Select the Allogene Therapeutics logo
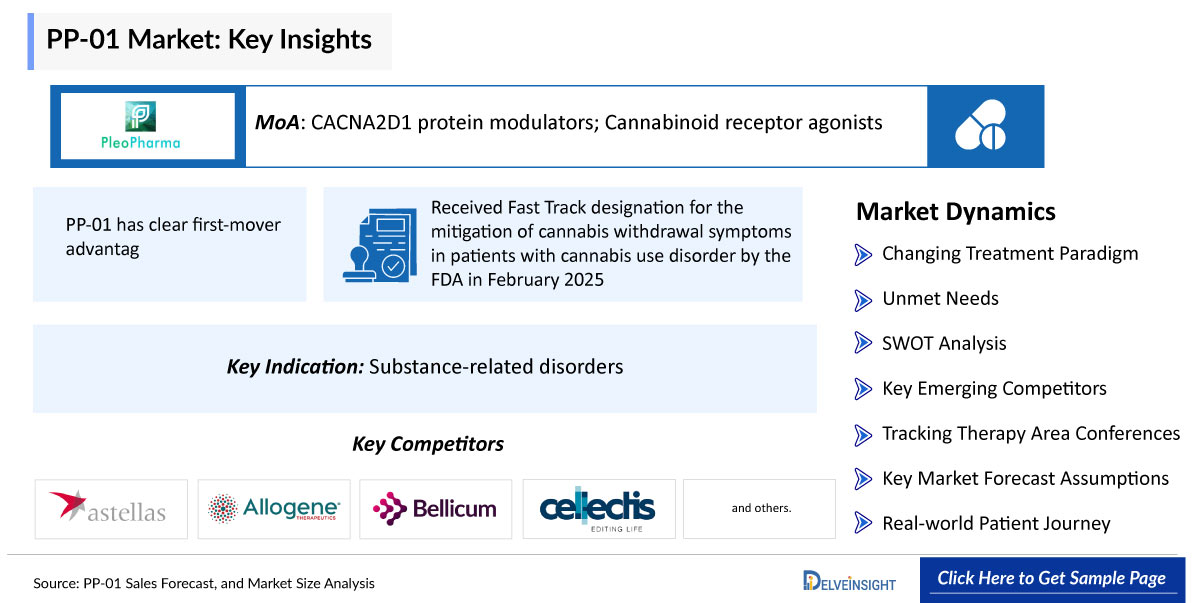Screen dimensions: 1200x603 click(273, 509)
